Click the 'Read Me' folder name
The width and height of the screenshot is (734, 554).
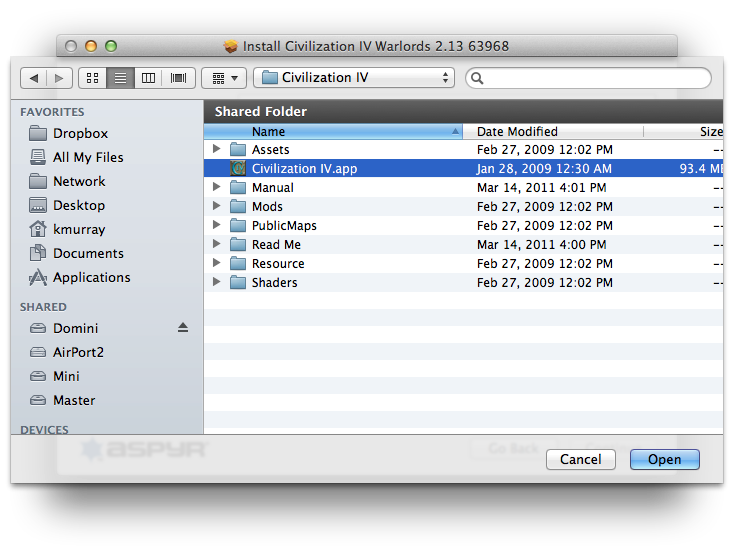pos(276,244)
